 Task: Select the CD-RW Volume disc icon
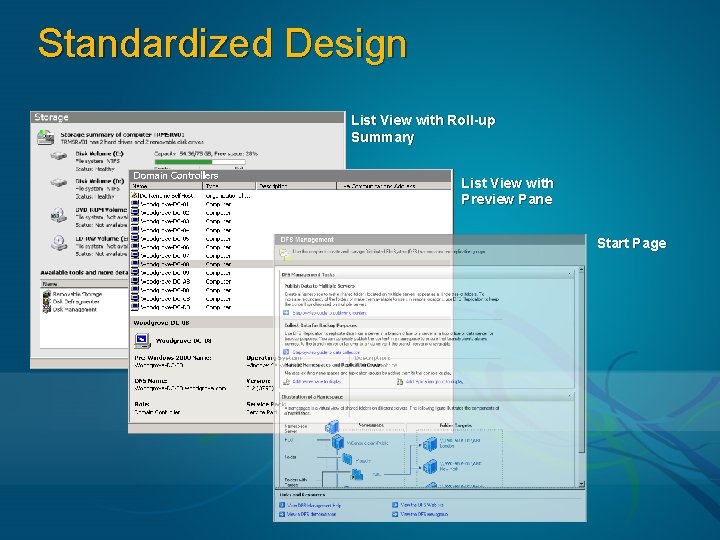(59, 242)
